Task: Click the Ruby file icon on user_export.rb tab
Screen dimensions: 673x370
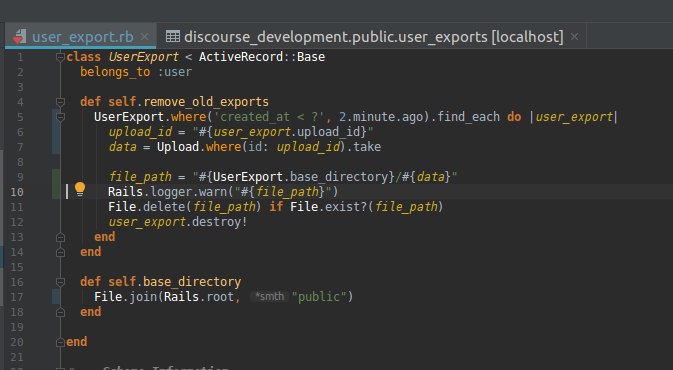Action: point(19,37)
